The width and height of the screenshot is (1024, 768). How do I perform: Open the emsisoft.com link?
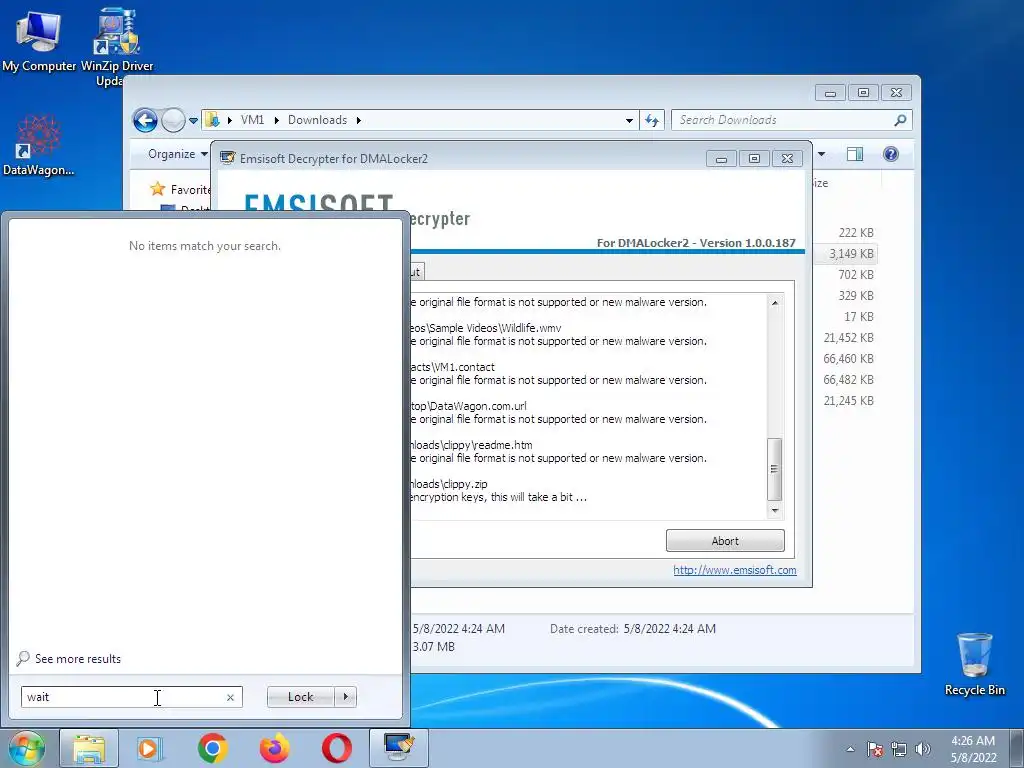(x=735, y=570)
